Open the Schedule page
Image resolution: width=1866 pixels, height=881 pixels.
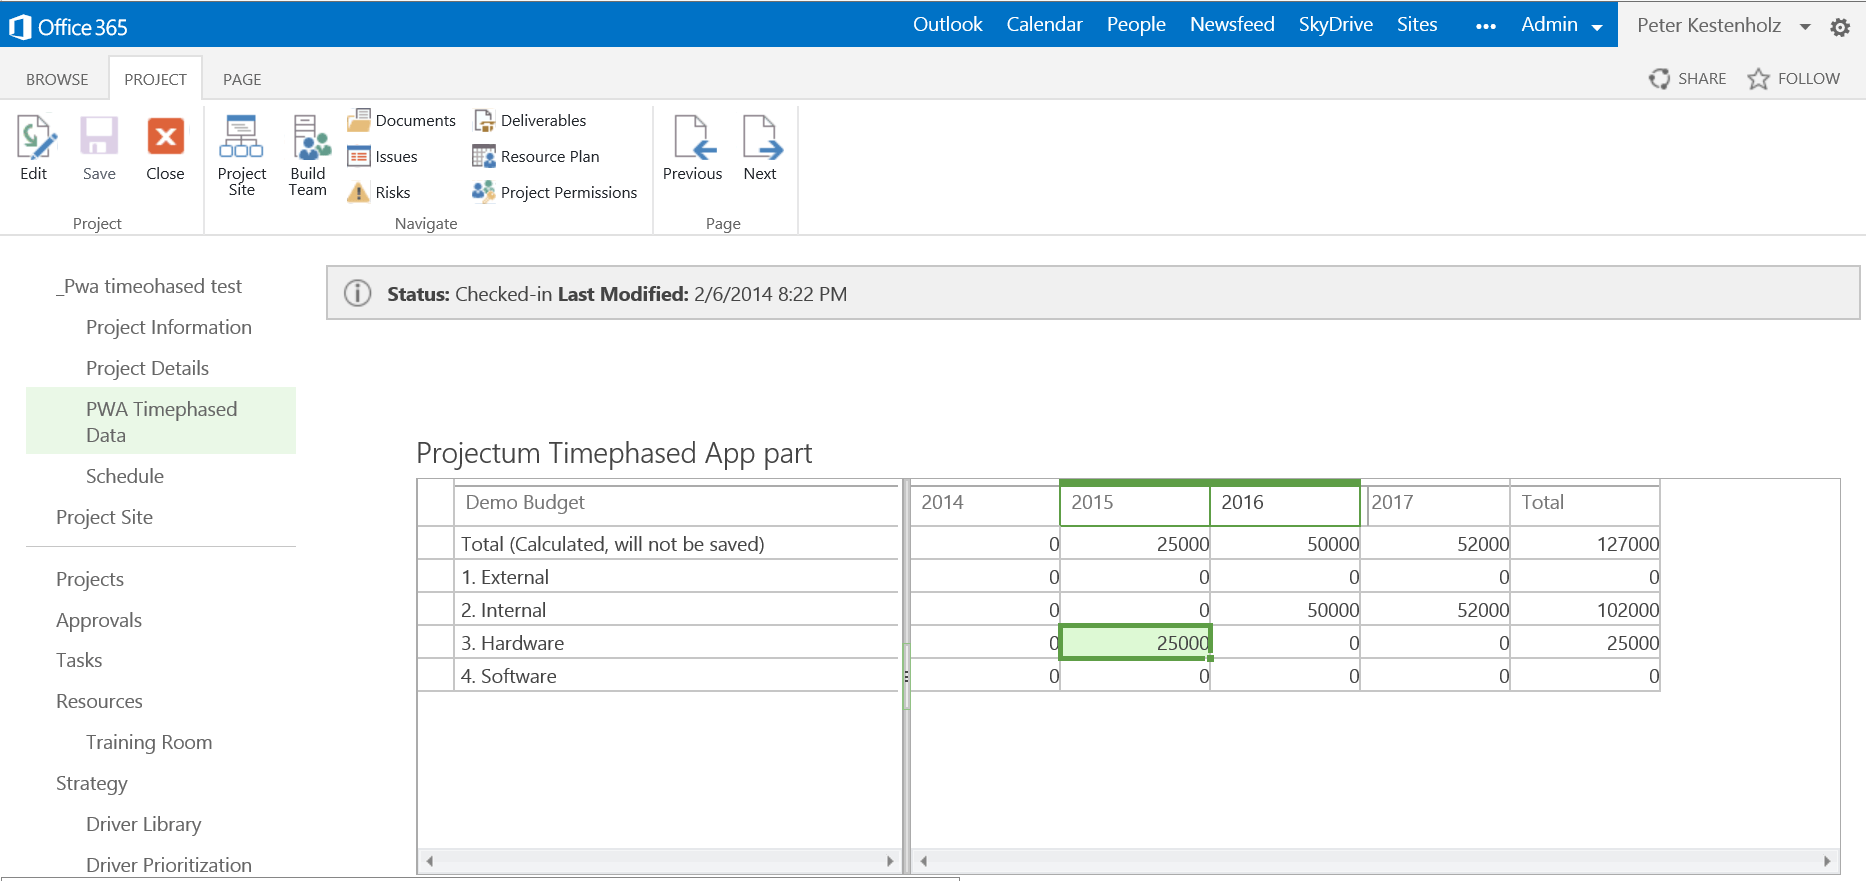[125, 476]
